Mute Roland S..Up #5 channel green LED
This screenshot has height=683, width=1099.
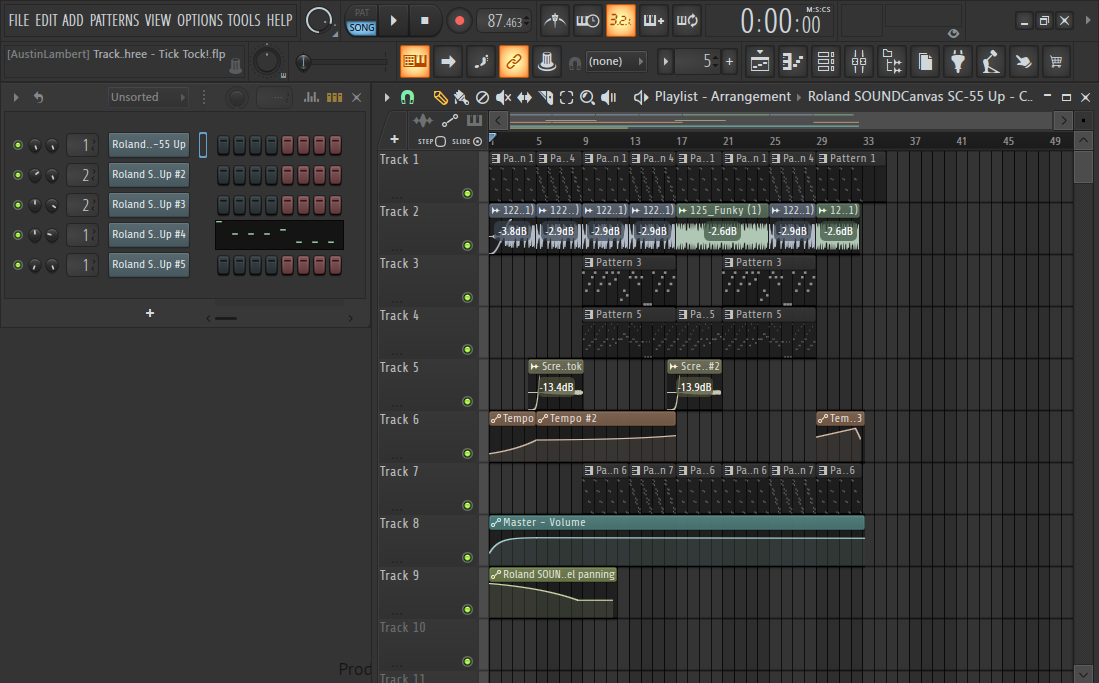18,265
